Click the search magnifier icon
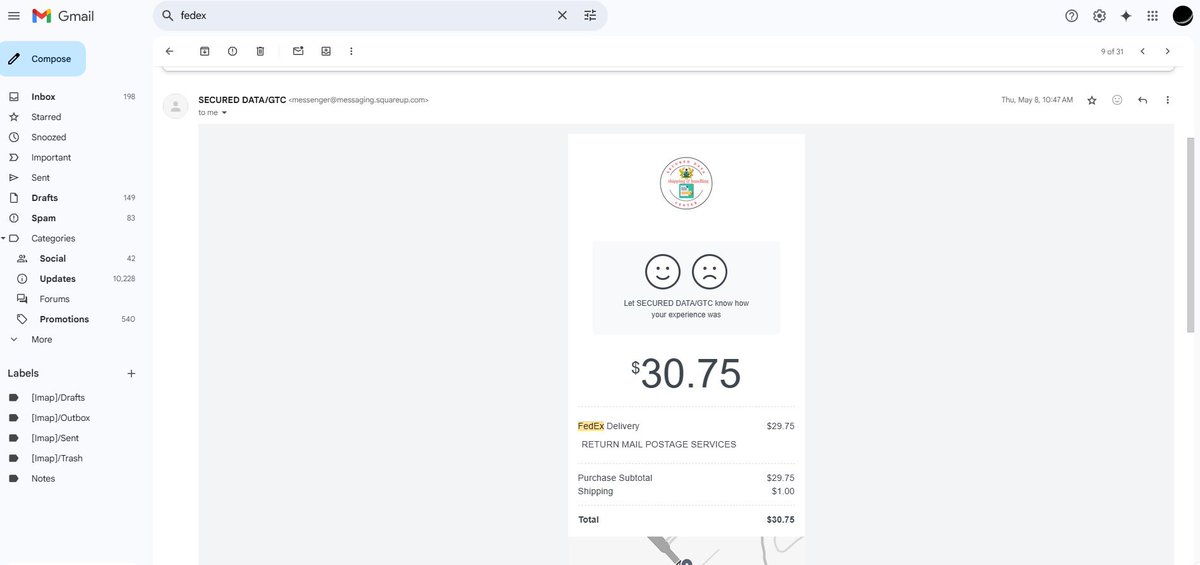The height and width of the screenshot is (565, 1200). (x=168, y=16)
